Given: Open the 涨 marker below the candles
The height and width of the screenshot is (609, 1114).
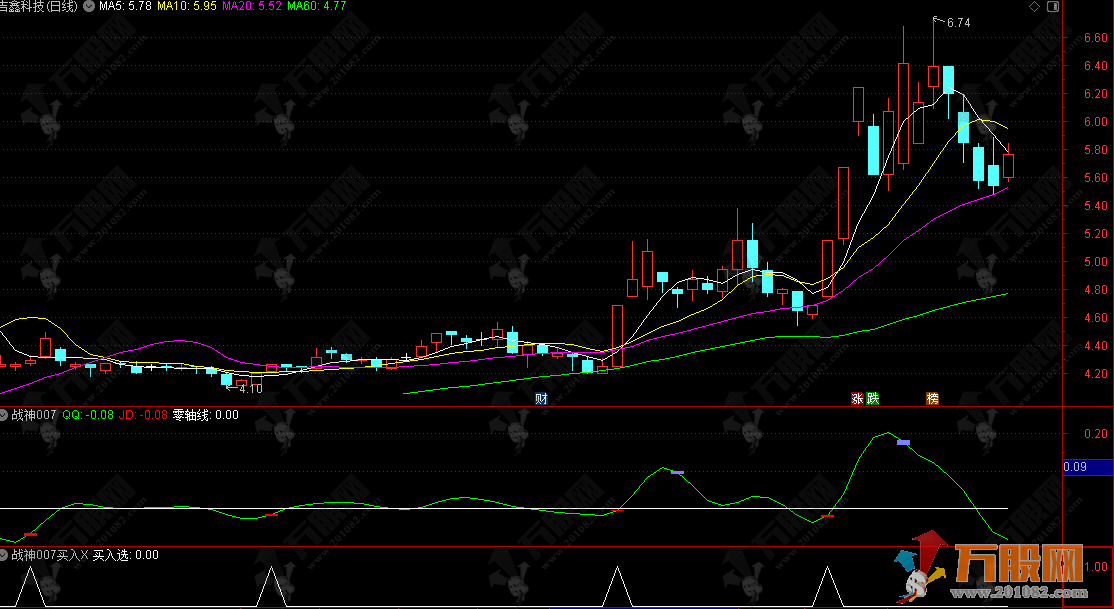Looking at the screenshot, I should (x=858, y=399).
